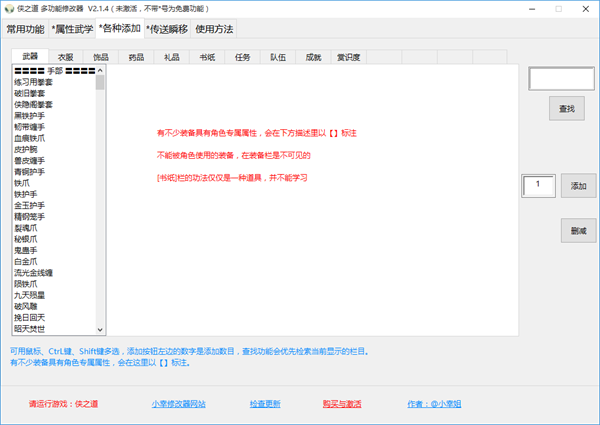Click the quantity field beside 添加
The image size is (600, 425).
pyautogui.click(x=539, y=185)
